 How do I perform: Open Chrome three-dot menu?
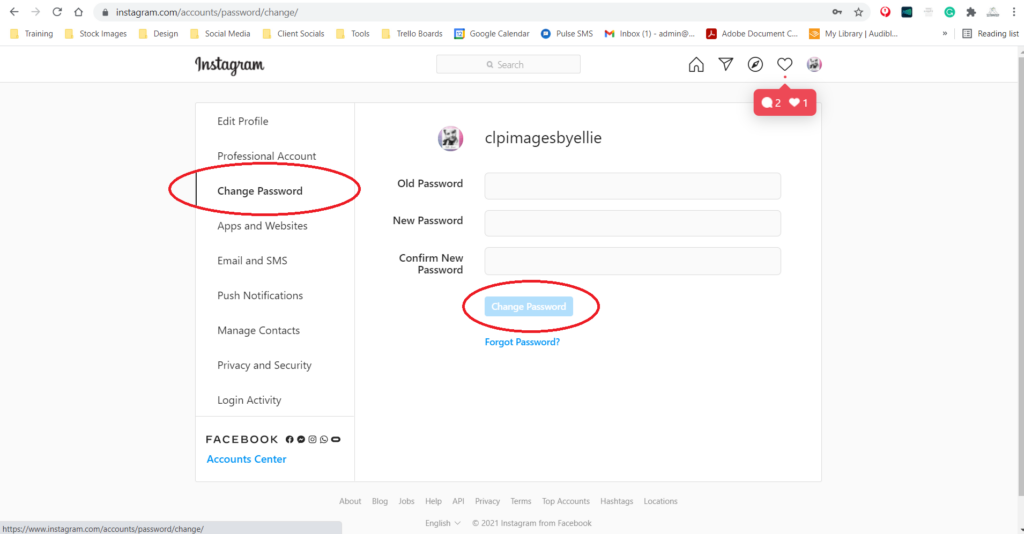1014,12
